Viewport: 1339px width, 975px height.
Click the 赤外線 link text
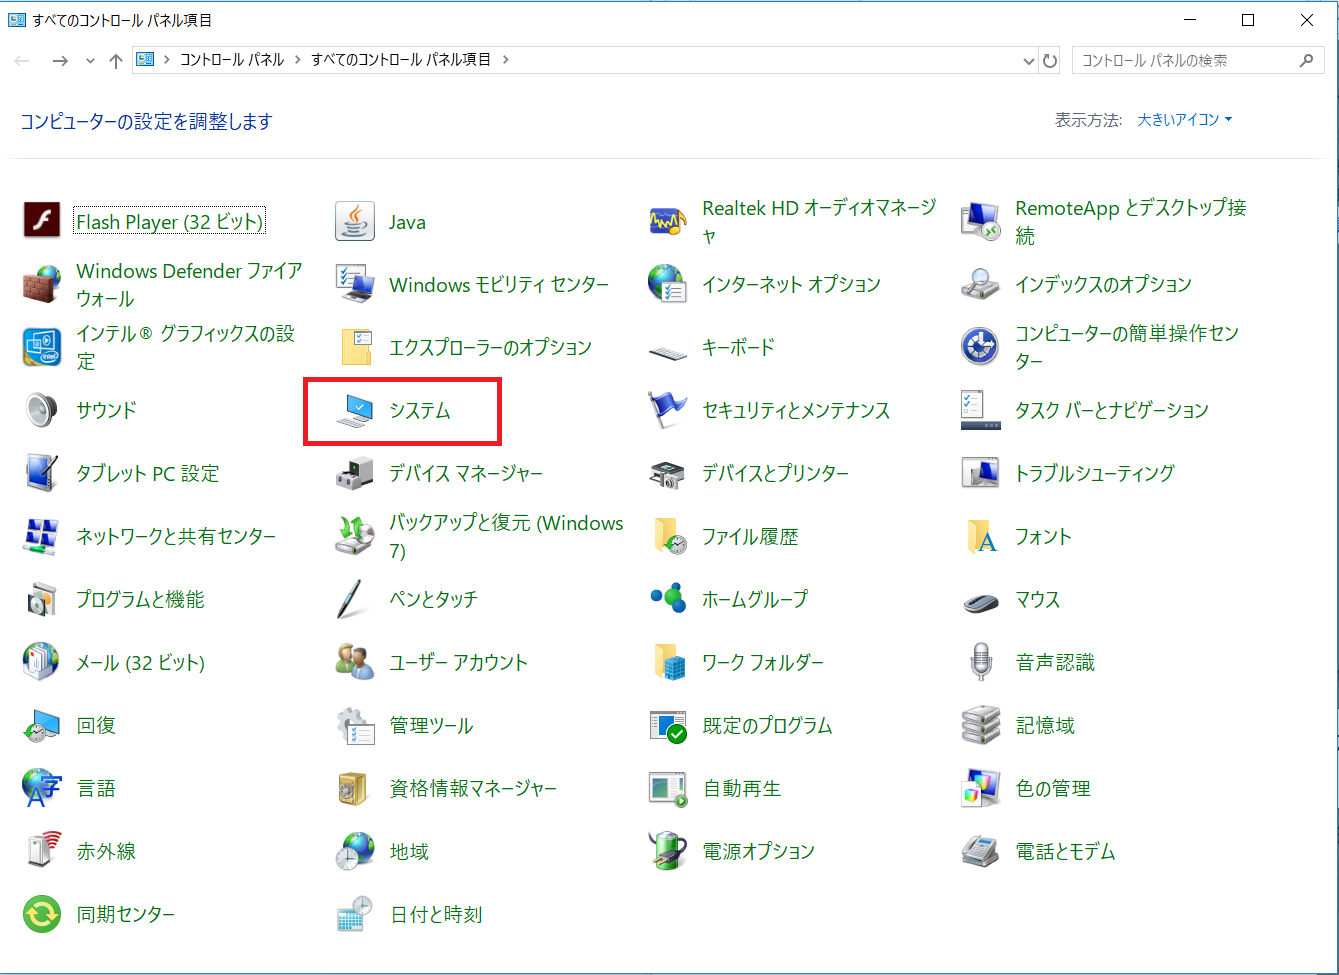[106, 851]
